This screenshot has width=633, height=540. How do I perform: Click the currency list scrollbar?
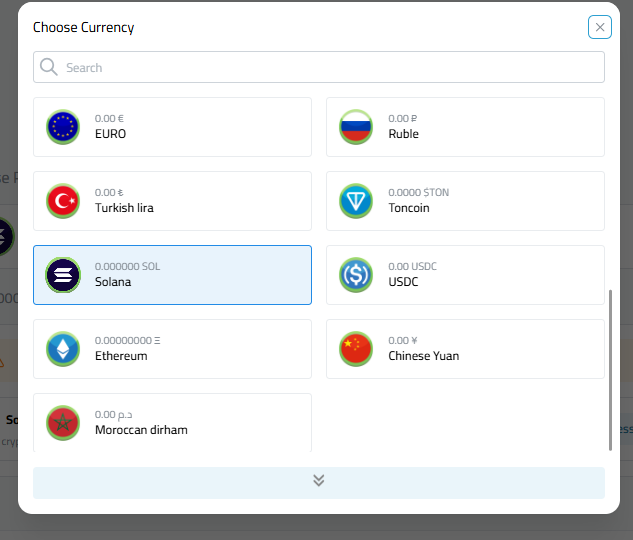pos(610,370)
